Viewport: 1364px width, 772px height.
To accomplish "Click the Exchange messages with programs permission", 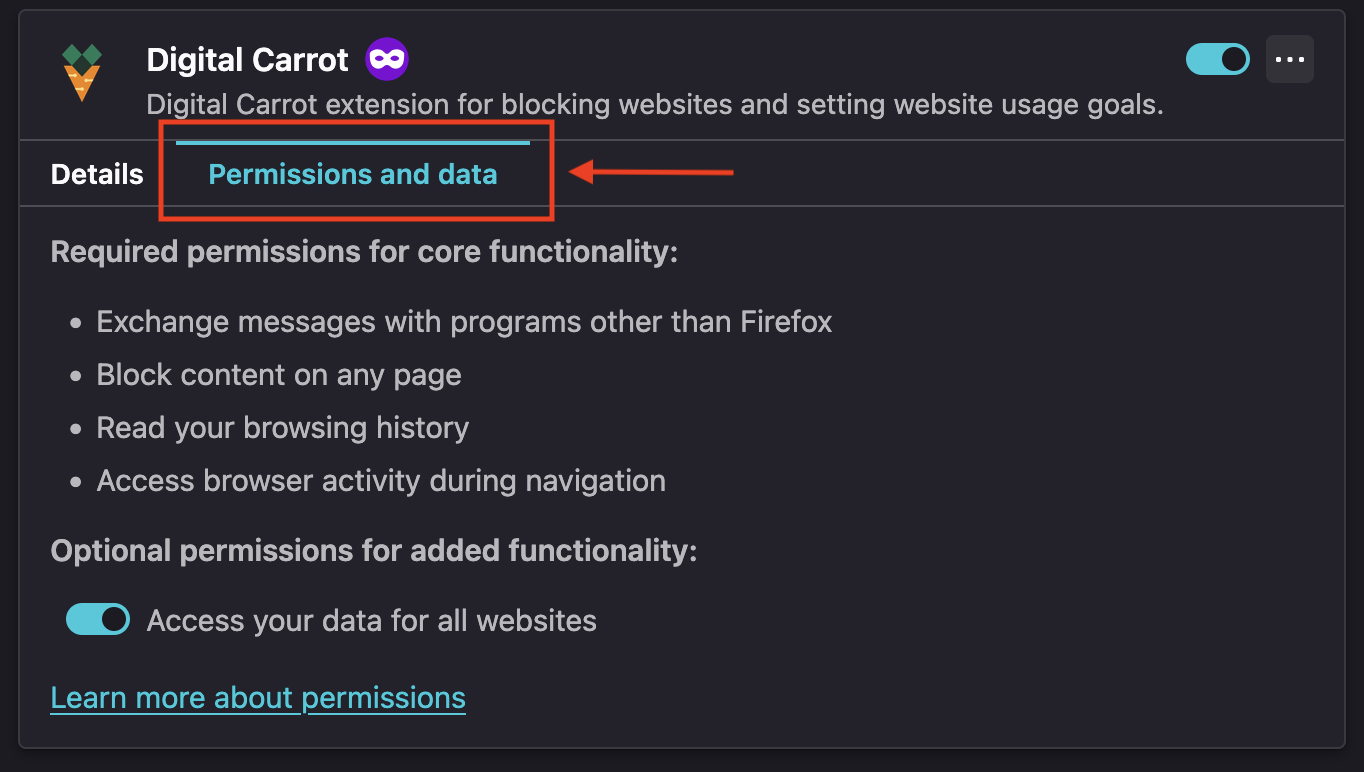I will (464, 322).
